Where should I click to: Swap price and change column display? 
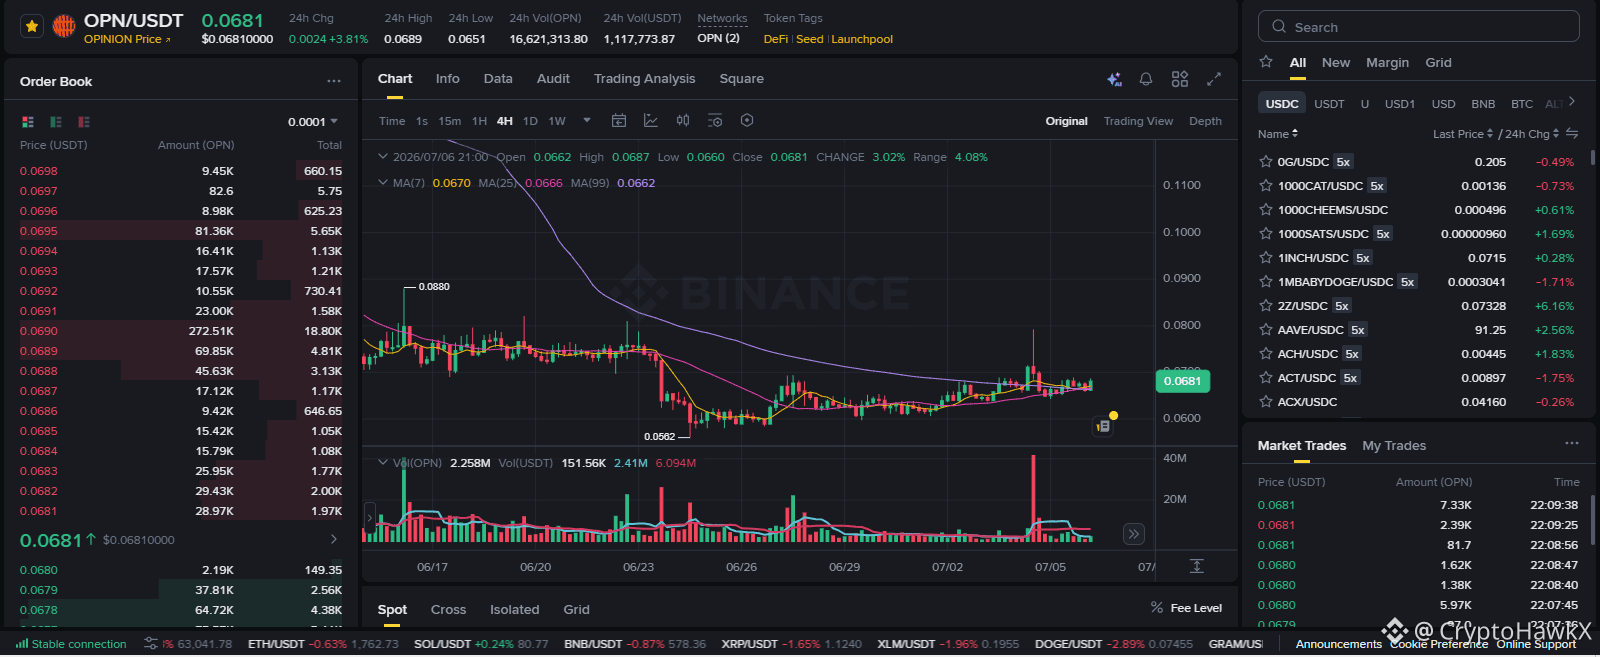click(1572, 134)
